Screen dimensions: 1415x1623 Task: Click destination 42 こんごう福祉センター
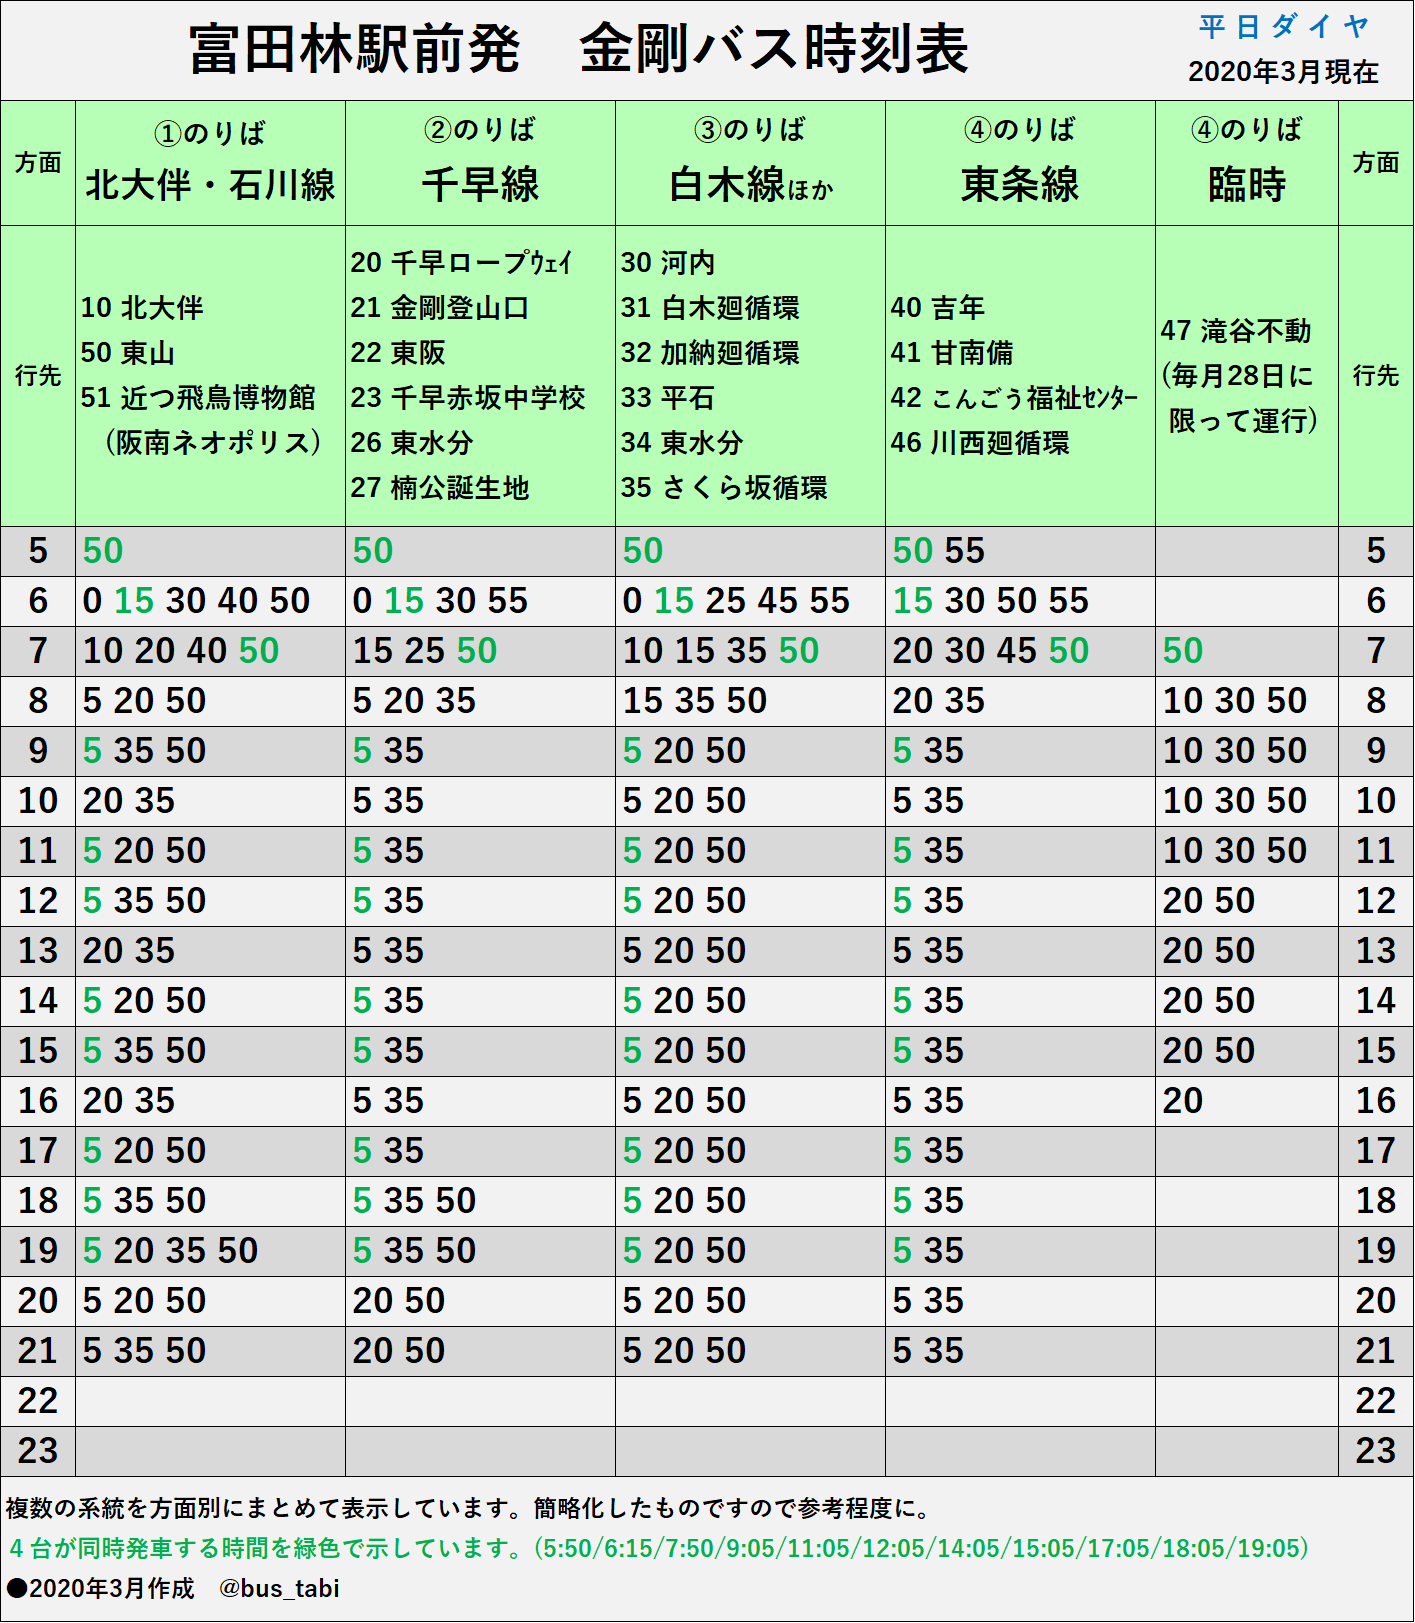pos(1015,397)
